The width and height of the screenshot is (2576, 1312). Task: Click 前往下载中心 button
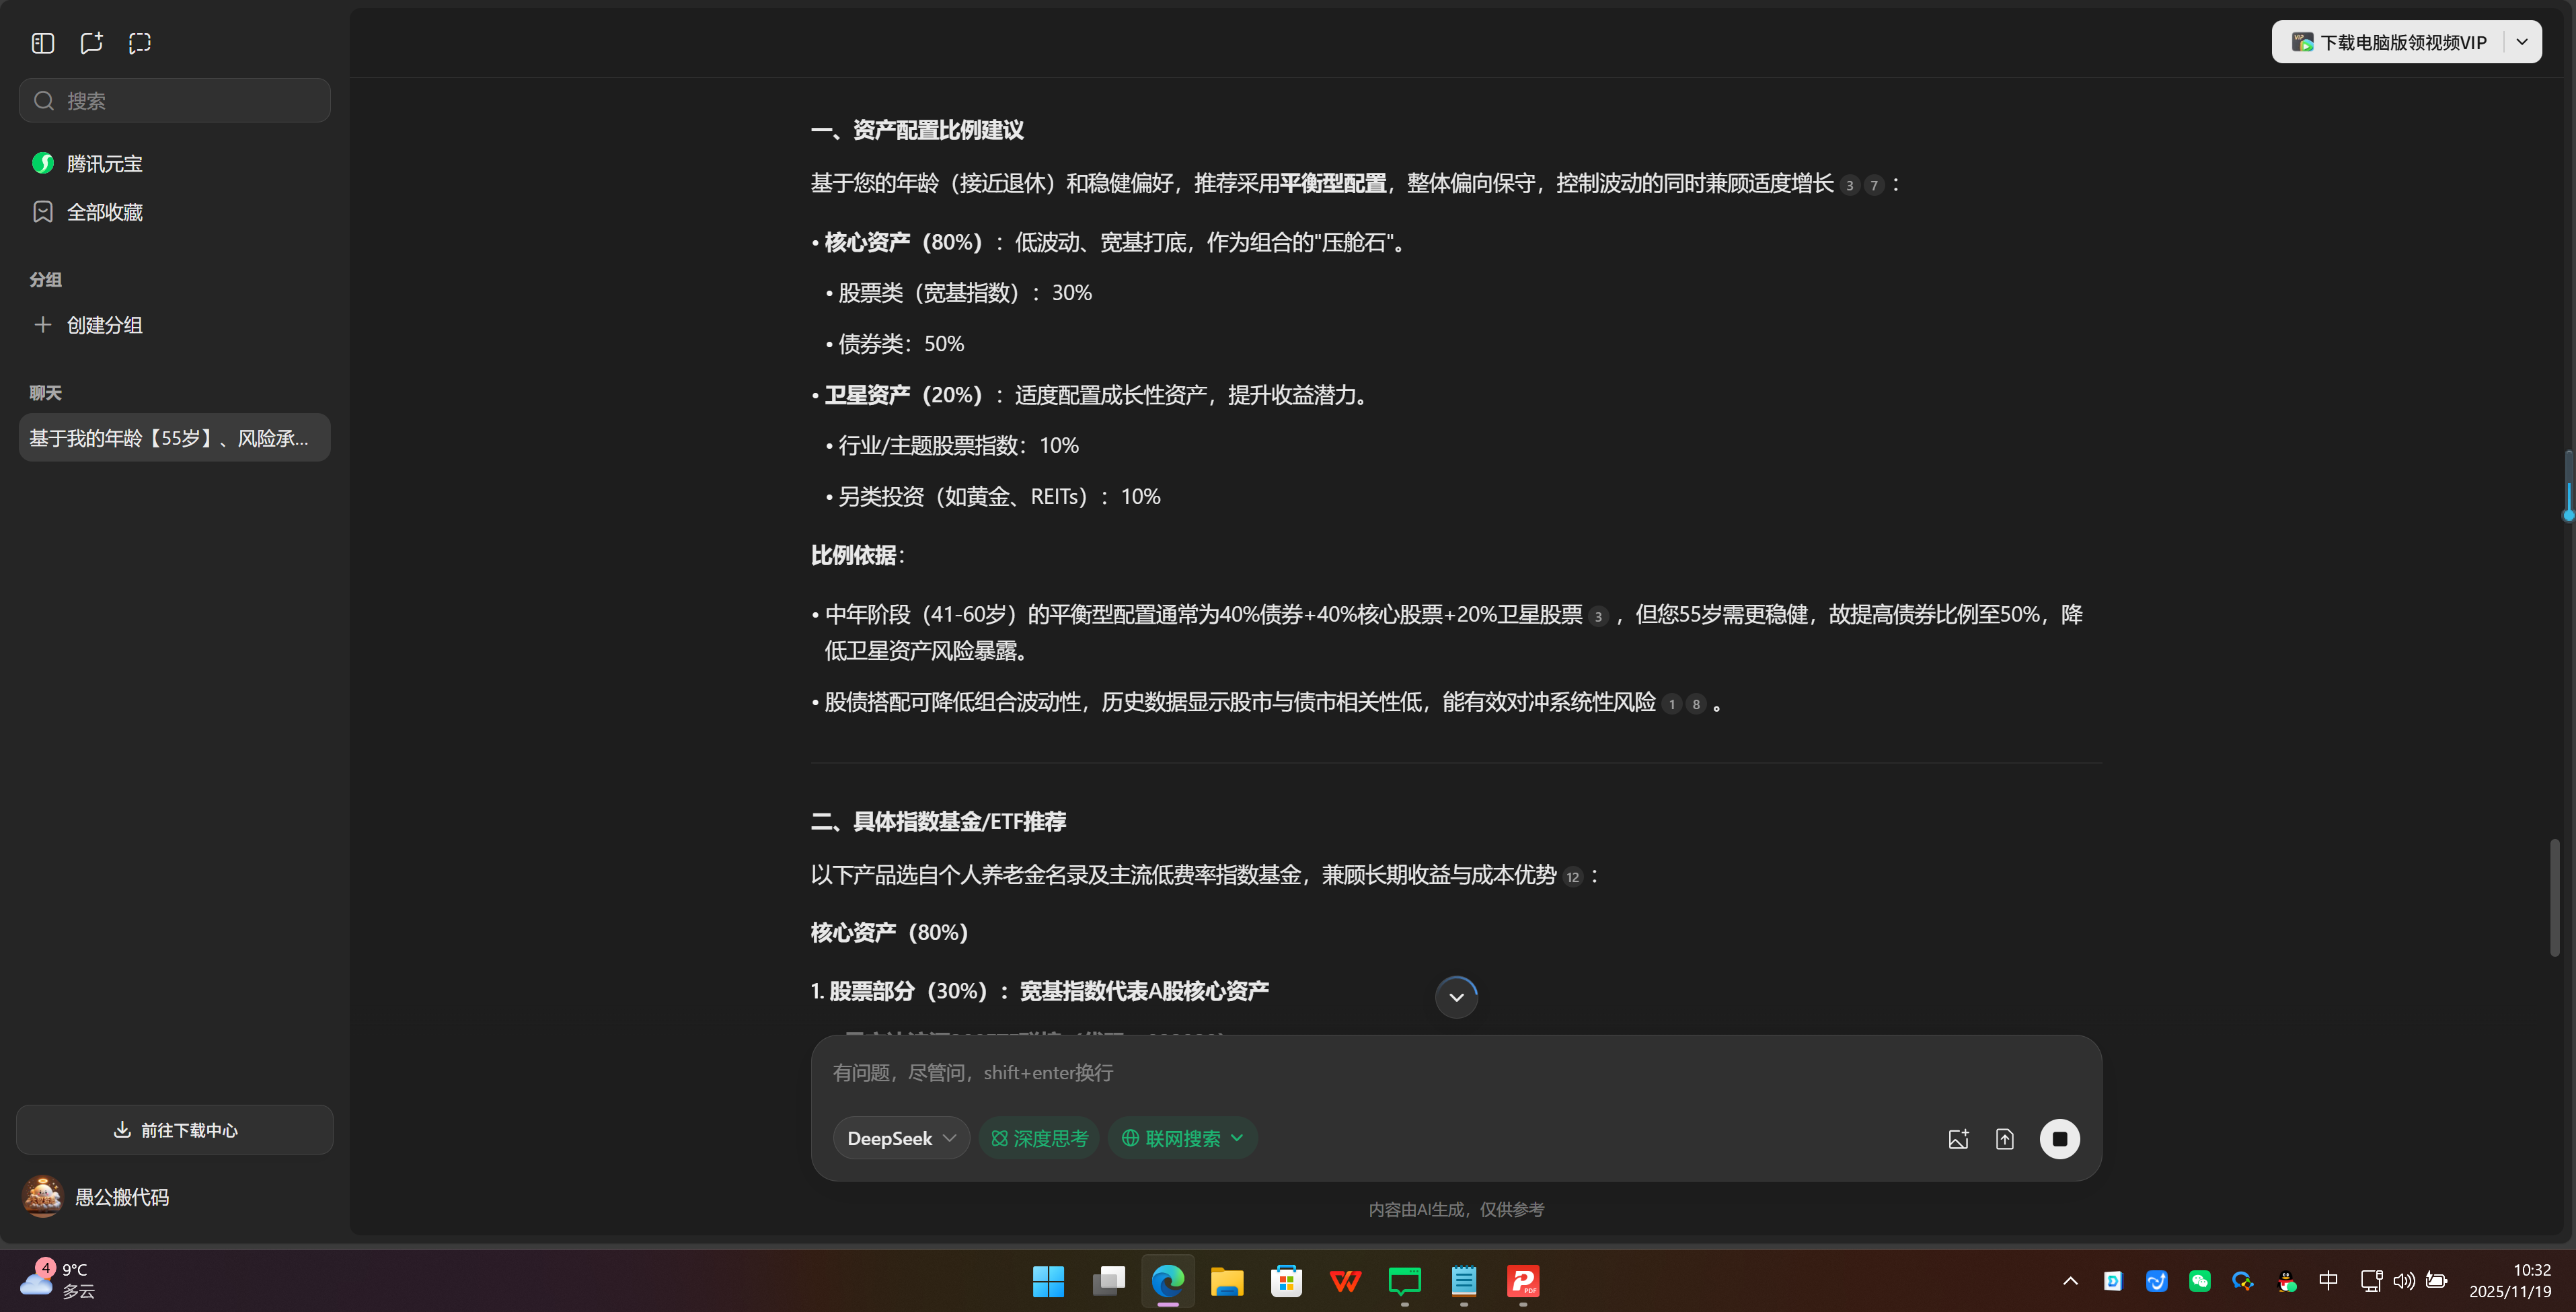coord(173,1130)
